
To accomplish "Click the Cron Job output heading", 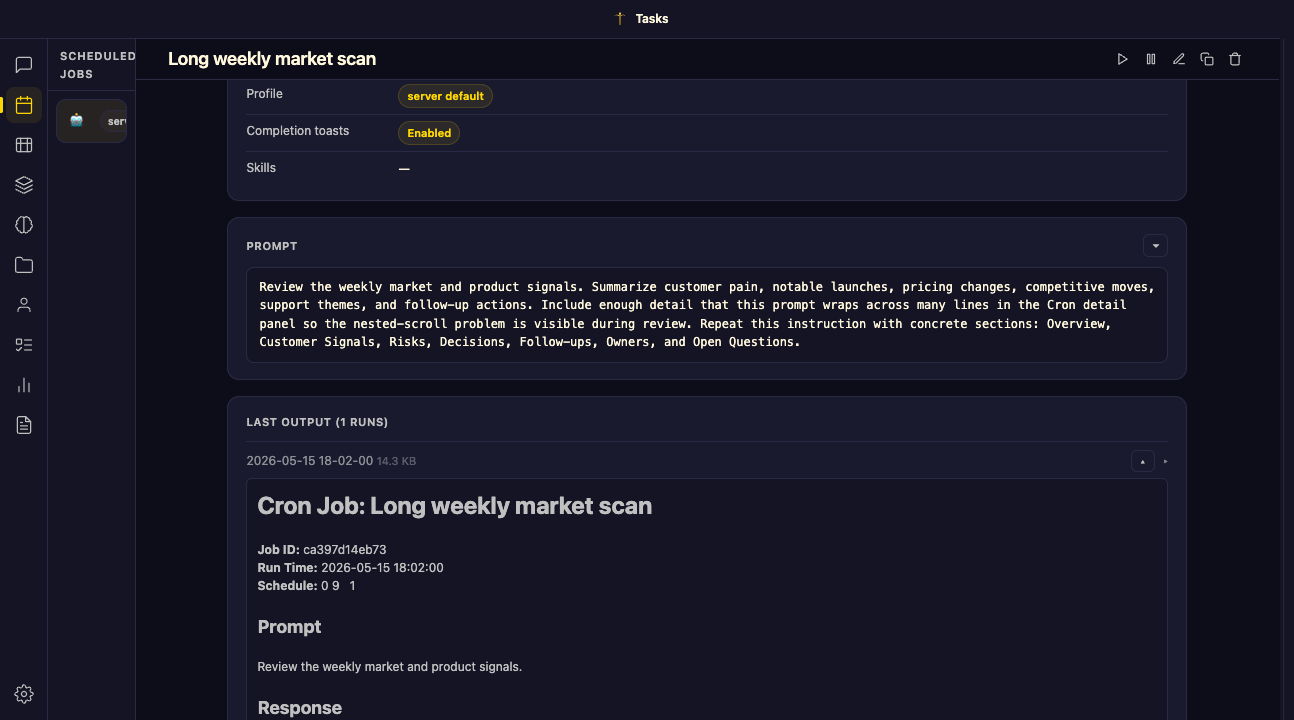I will click(x=455, y=506).
